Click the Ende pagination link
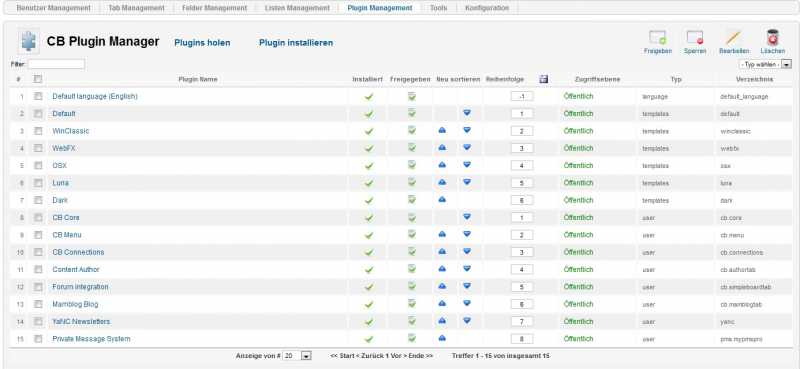Screen dimensions: 800x369 click(421, 356)
